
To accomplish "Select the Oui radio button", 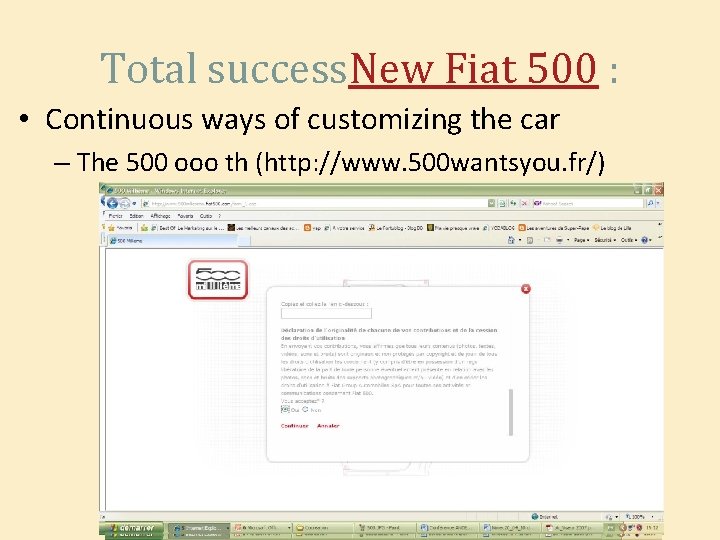I will (x=285, y=409).
